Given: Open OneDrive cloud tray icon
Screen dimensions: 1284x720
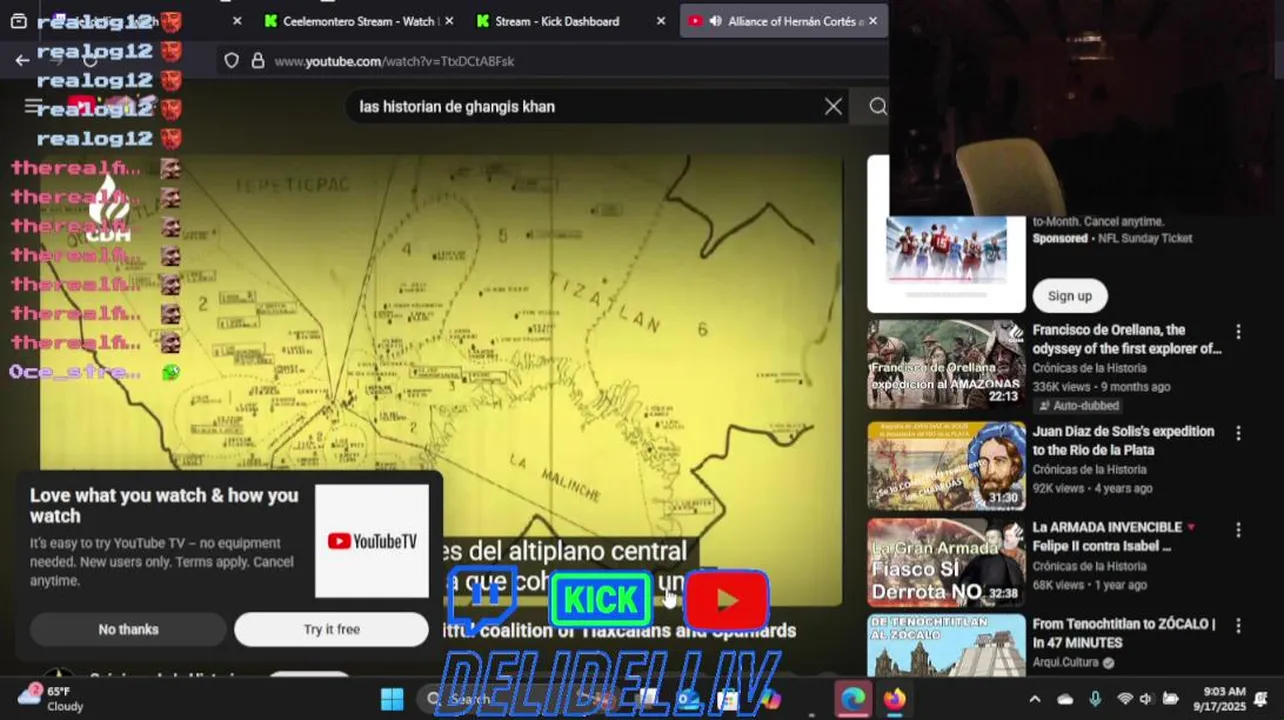Looking at the screenshot, I should coord(1065,699).
